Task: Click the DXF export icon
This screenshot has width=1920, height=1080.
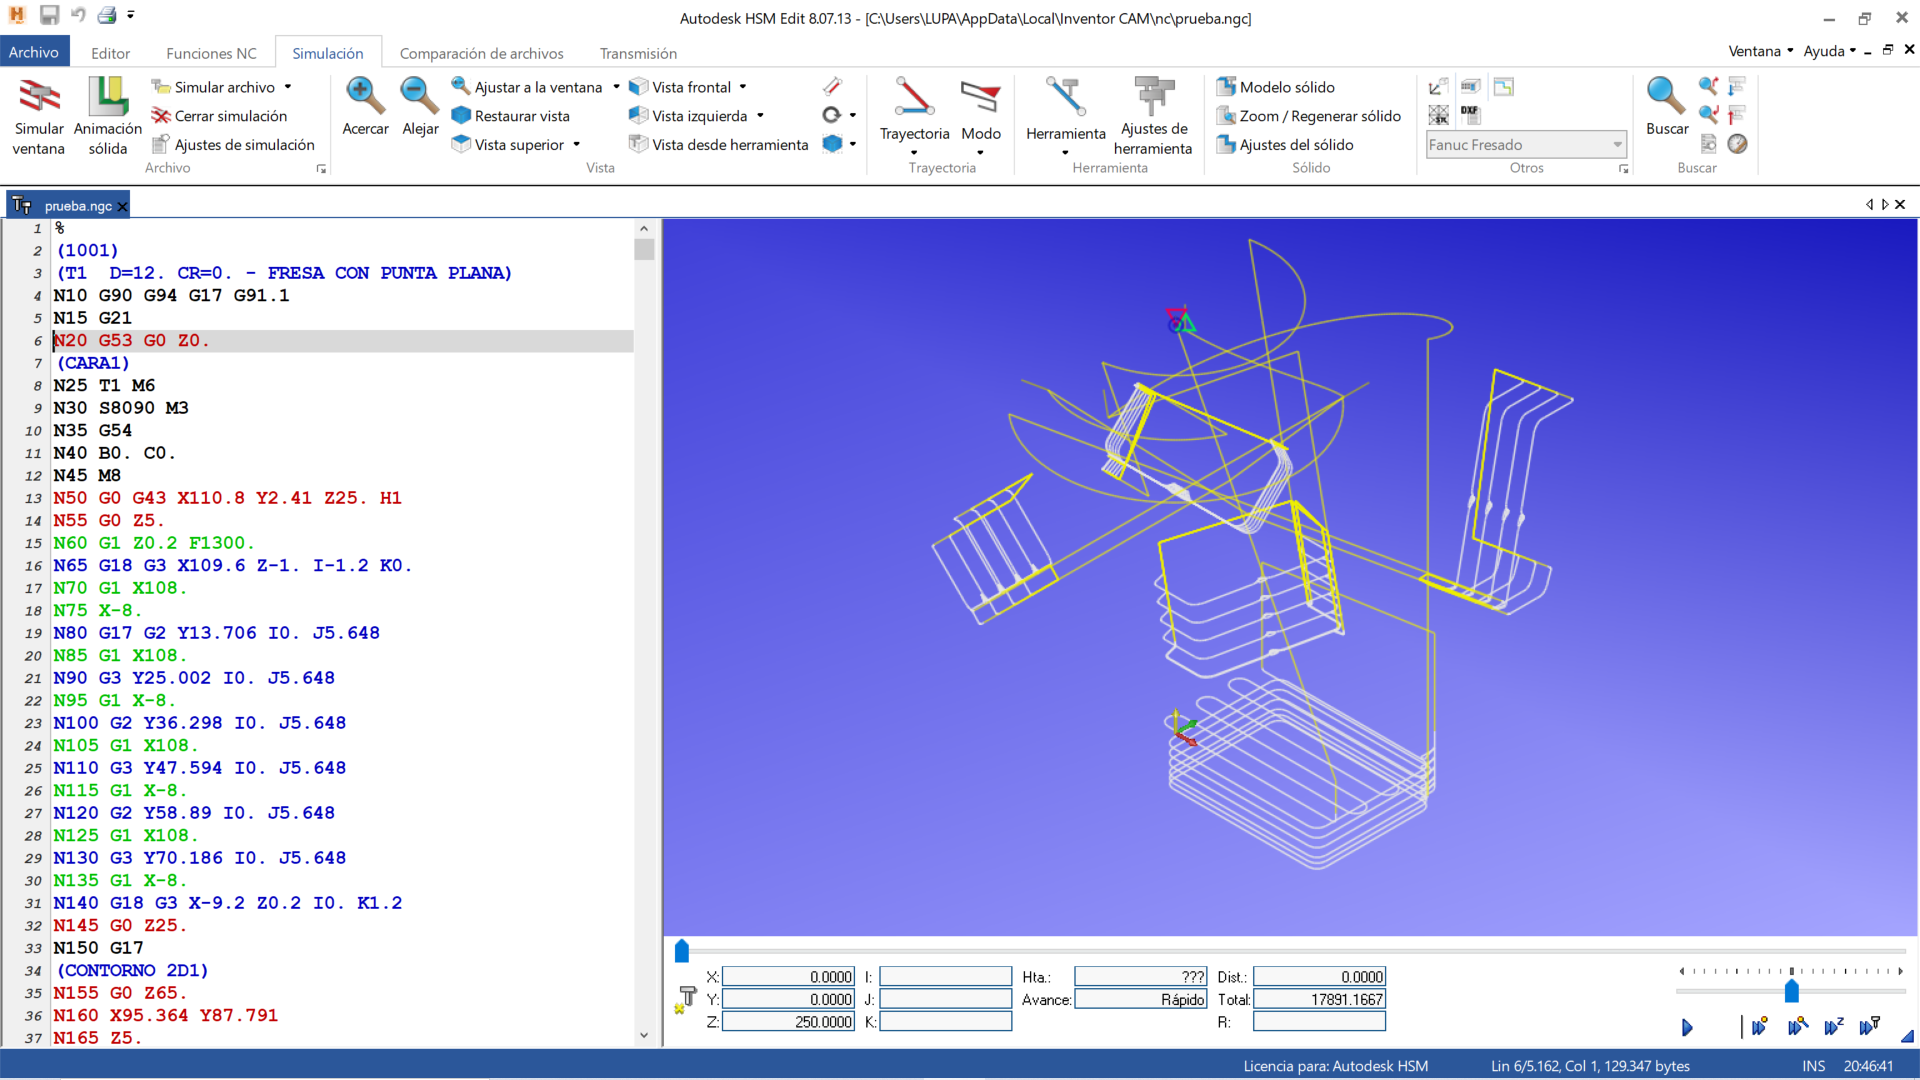Action: (x=1470, y=115)
